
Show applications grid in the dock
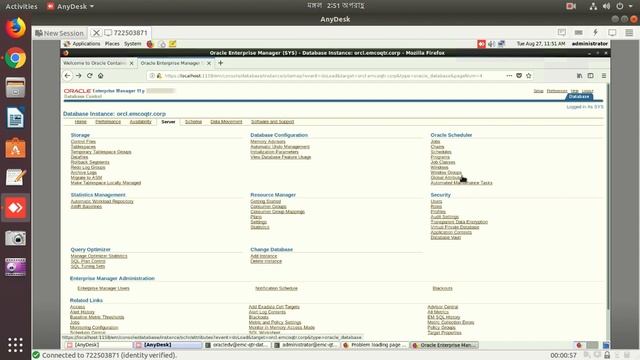[16, 345]
